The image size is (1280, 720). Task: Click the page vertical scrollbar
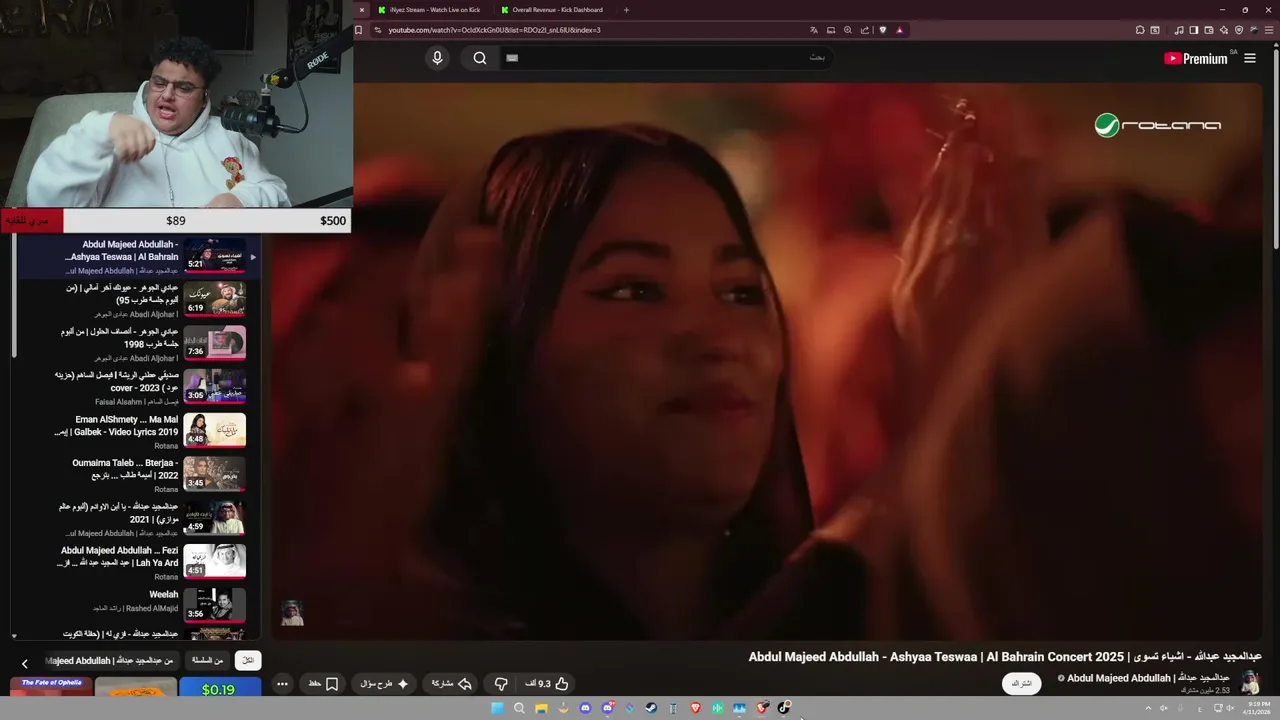(1275, 150)
